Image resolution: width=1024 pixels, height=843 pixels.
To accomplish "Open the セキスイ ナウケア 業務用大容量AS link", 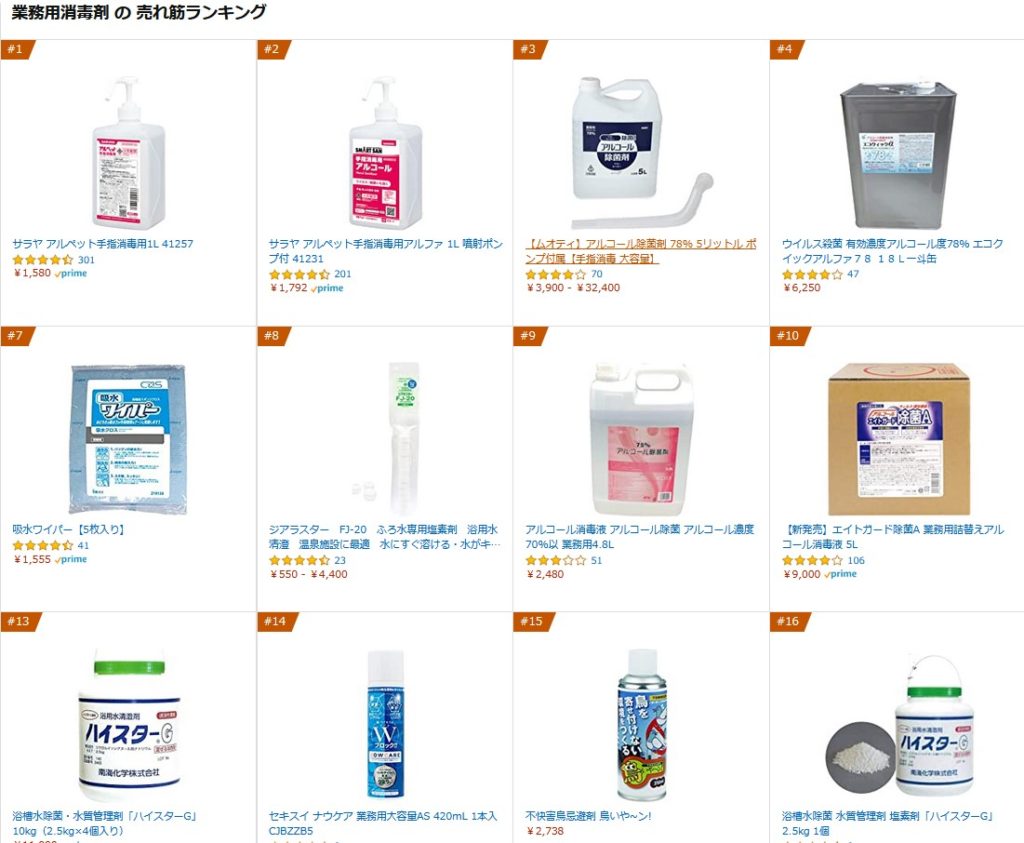I will 383,823.
